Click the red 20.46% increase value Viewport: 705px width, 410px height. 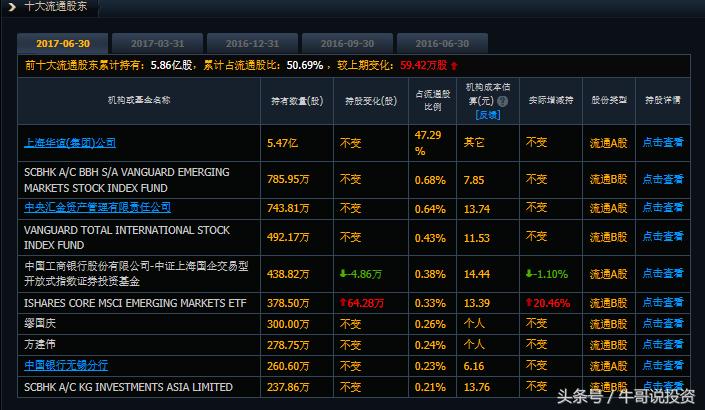click(x=548, y=303)
